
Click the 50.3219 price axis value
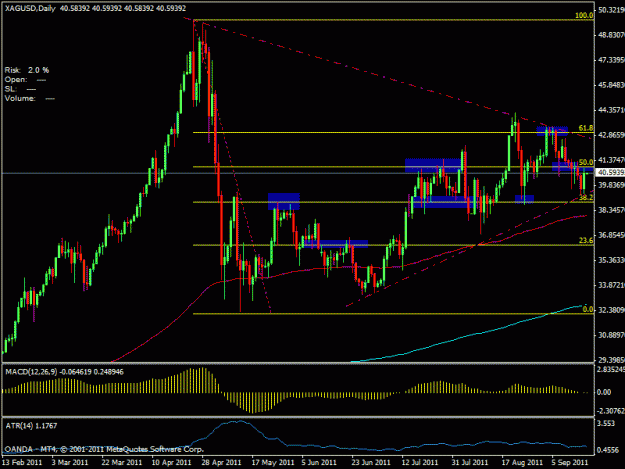(611, 10)
